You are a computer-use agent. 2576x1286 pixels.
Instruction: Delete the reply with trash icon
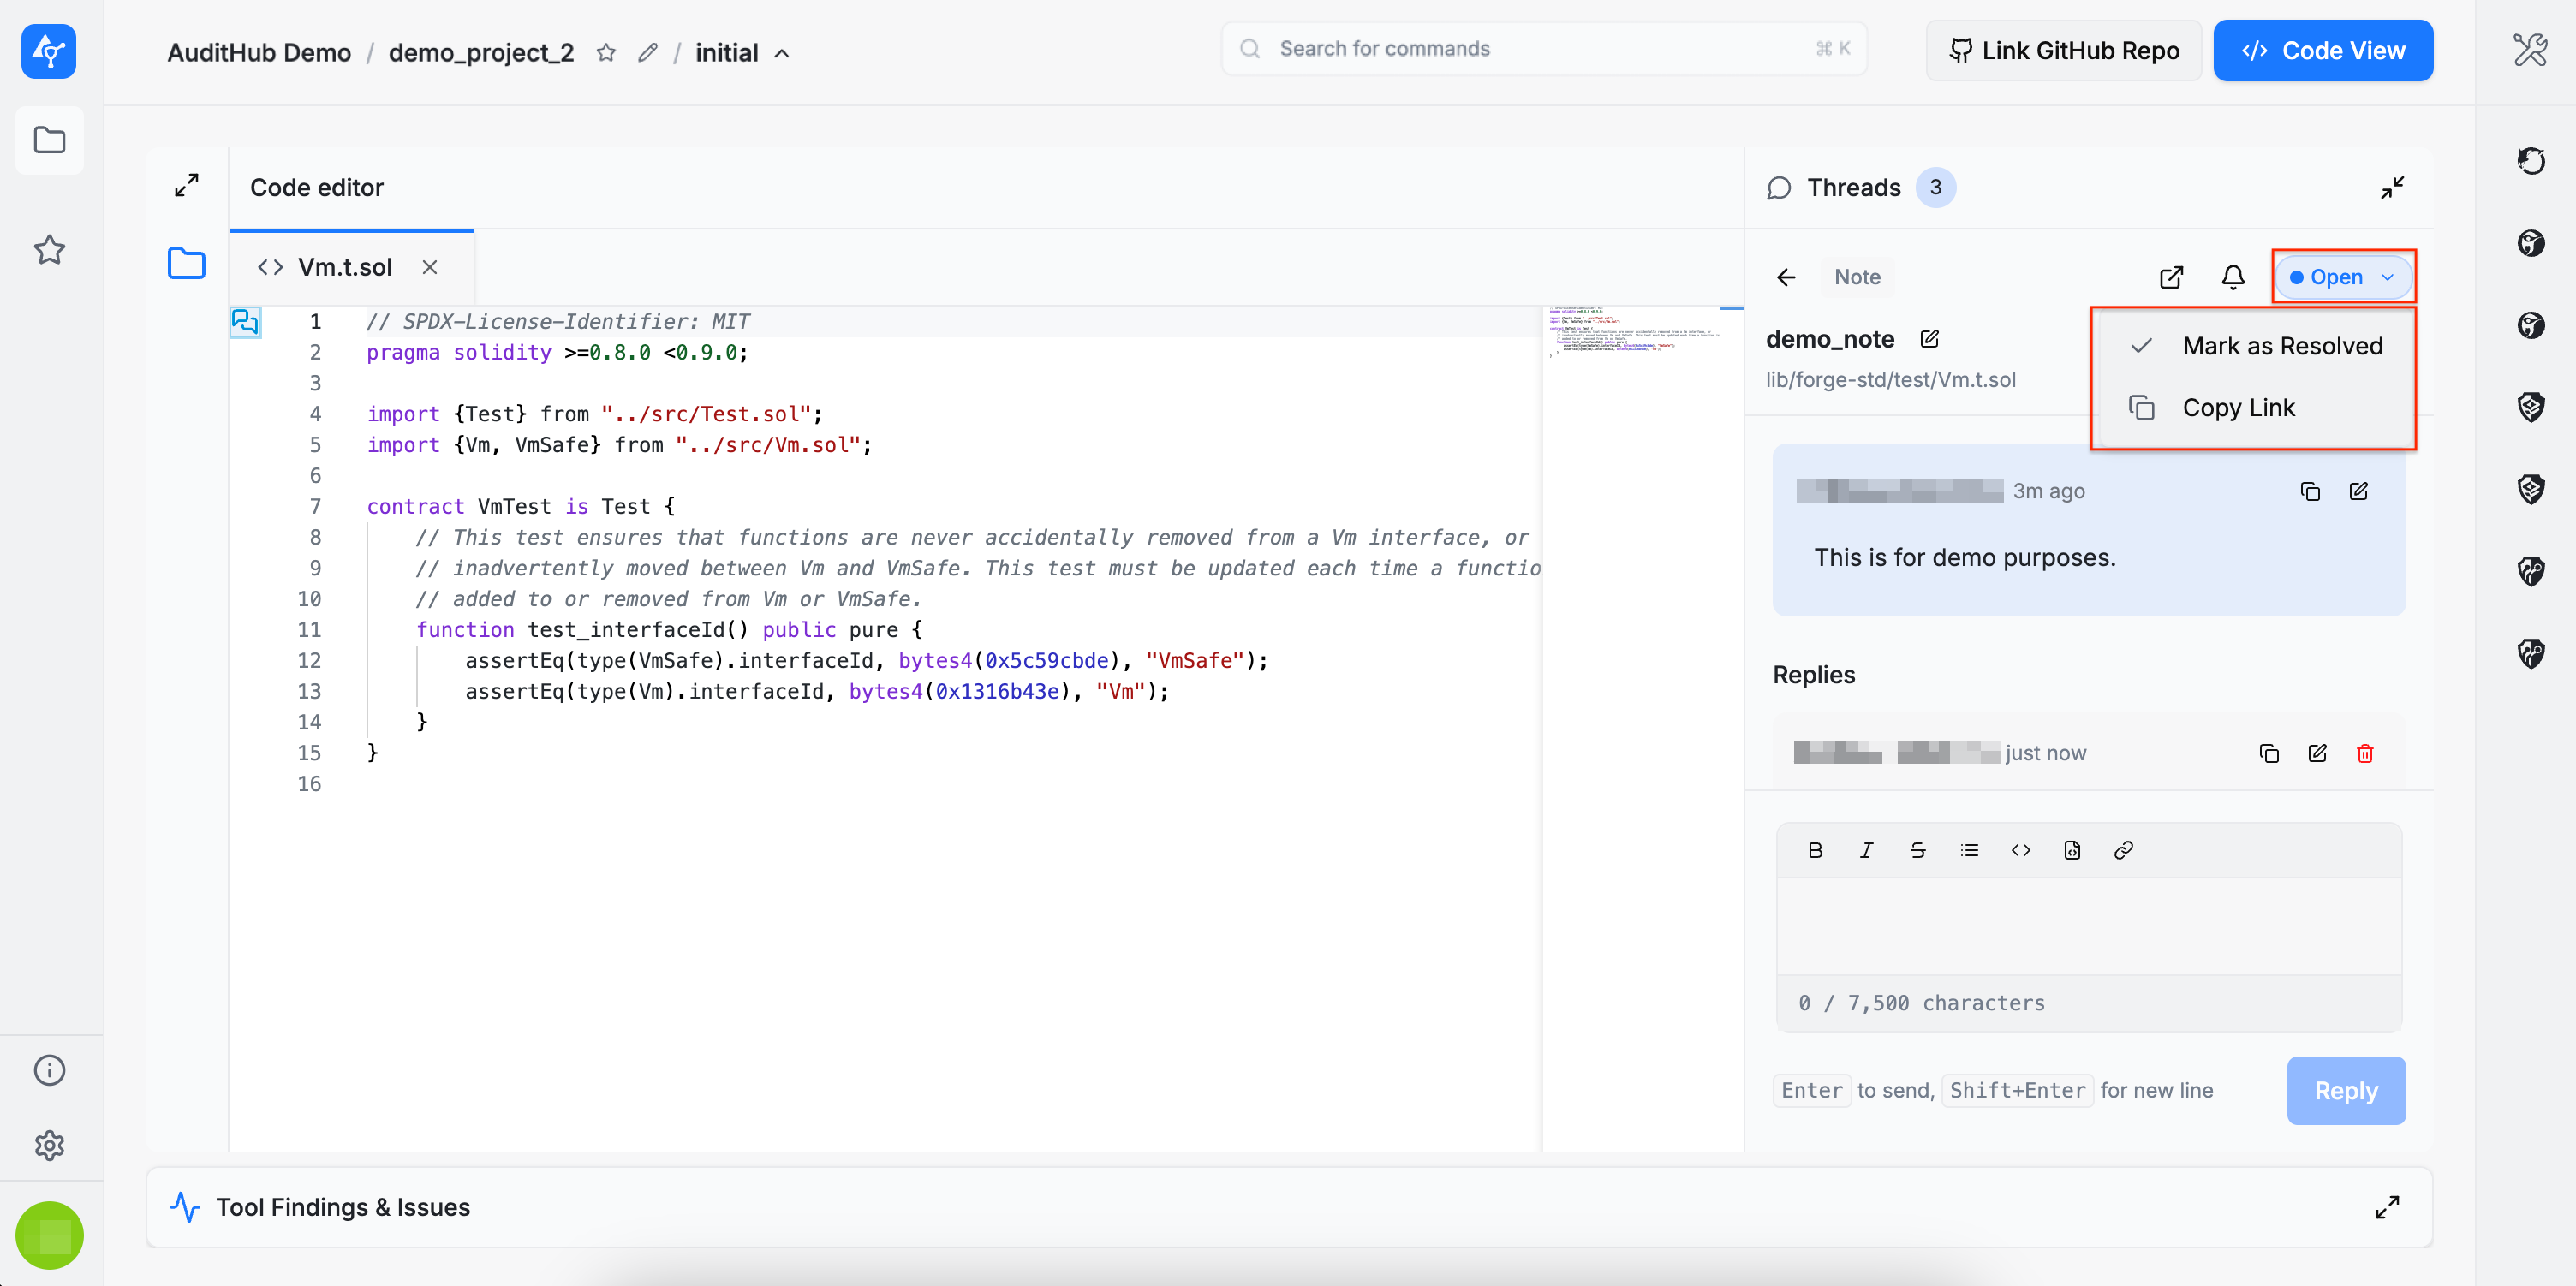(2365, 753)
